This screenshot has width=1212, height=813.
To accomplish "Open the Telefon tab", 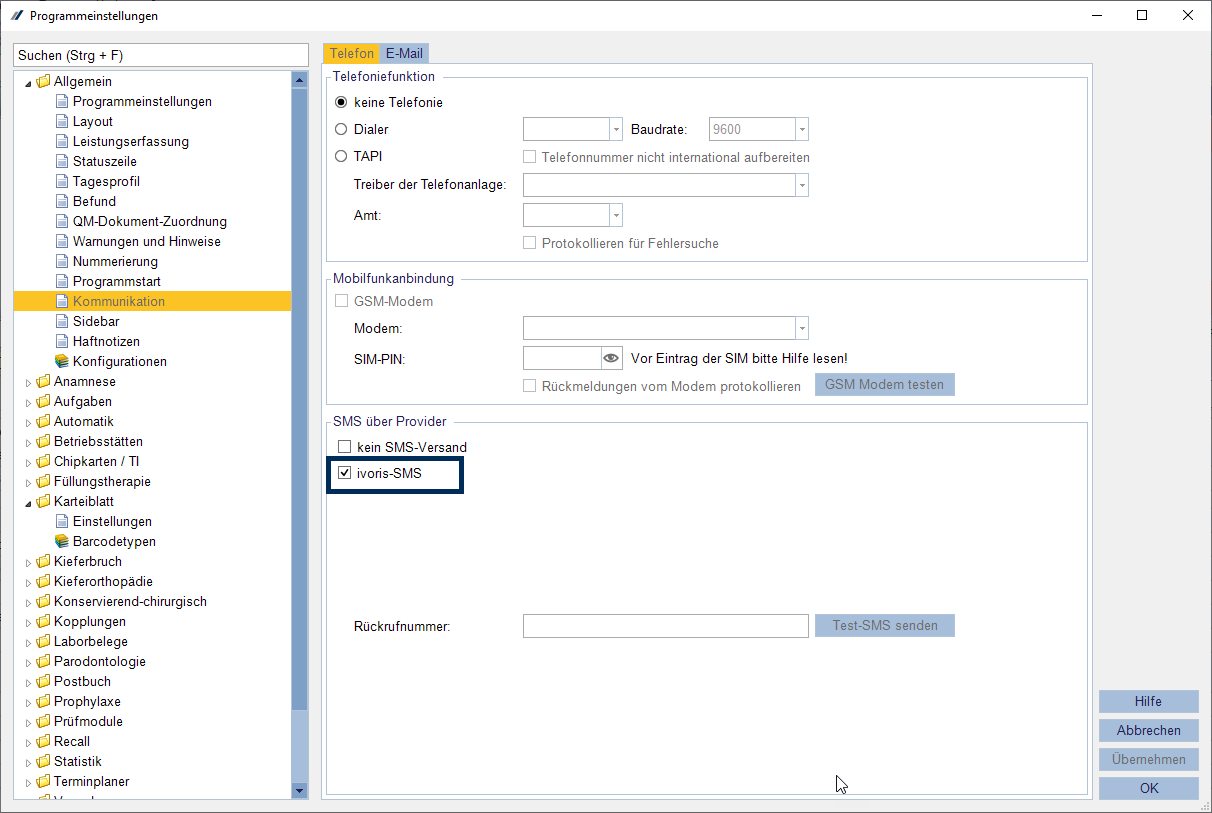I will point(351,54).
